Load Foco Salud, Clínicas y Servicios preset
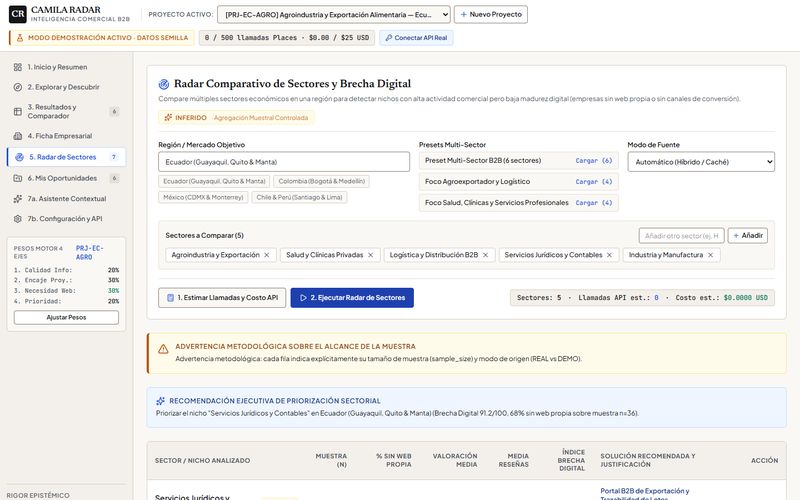 [x=593, y=203]
